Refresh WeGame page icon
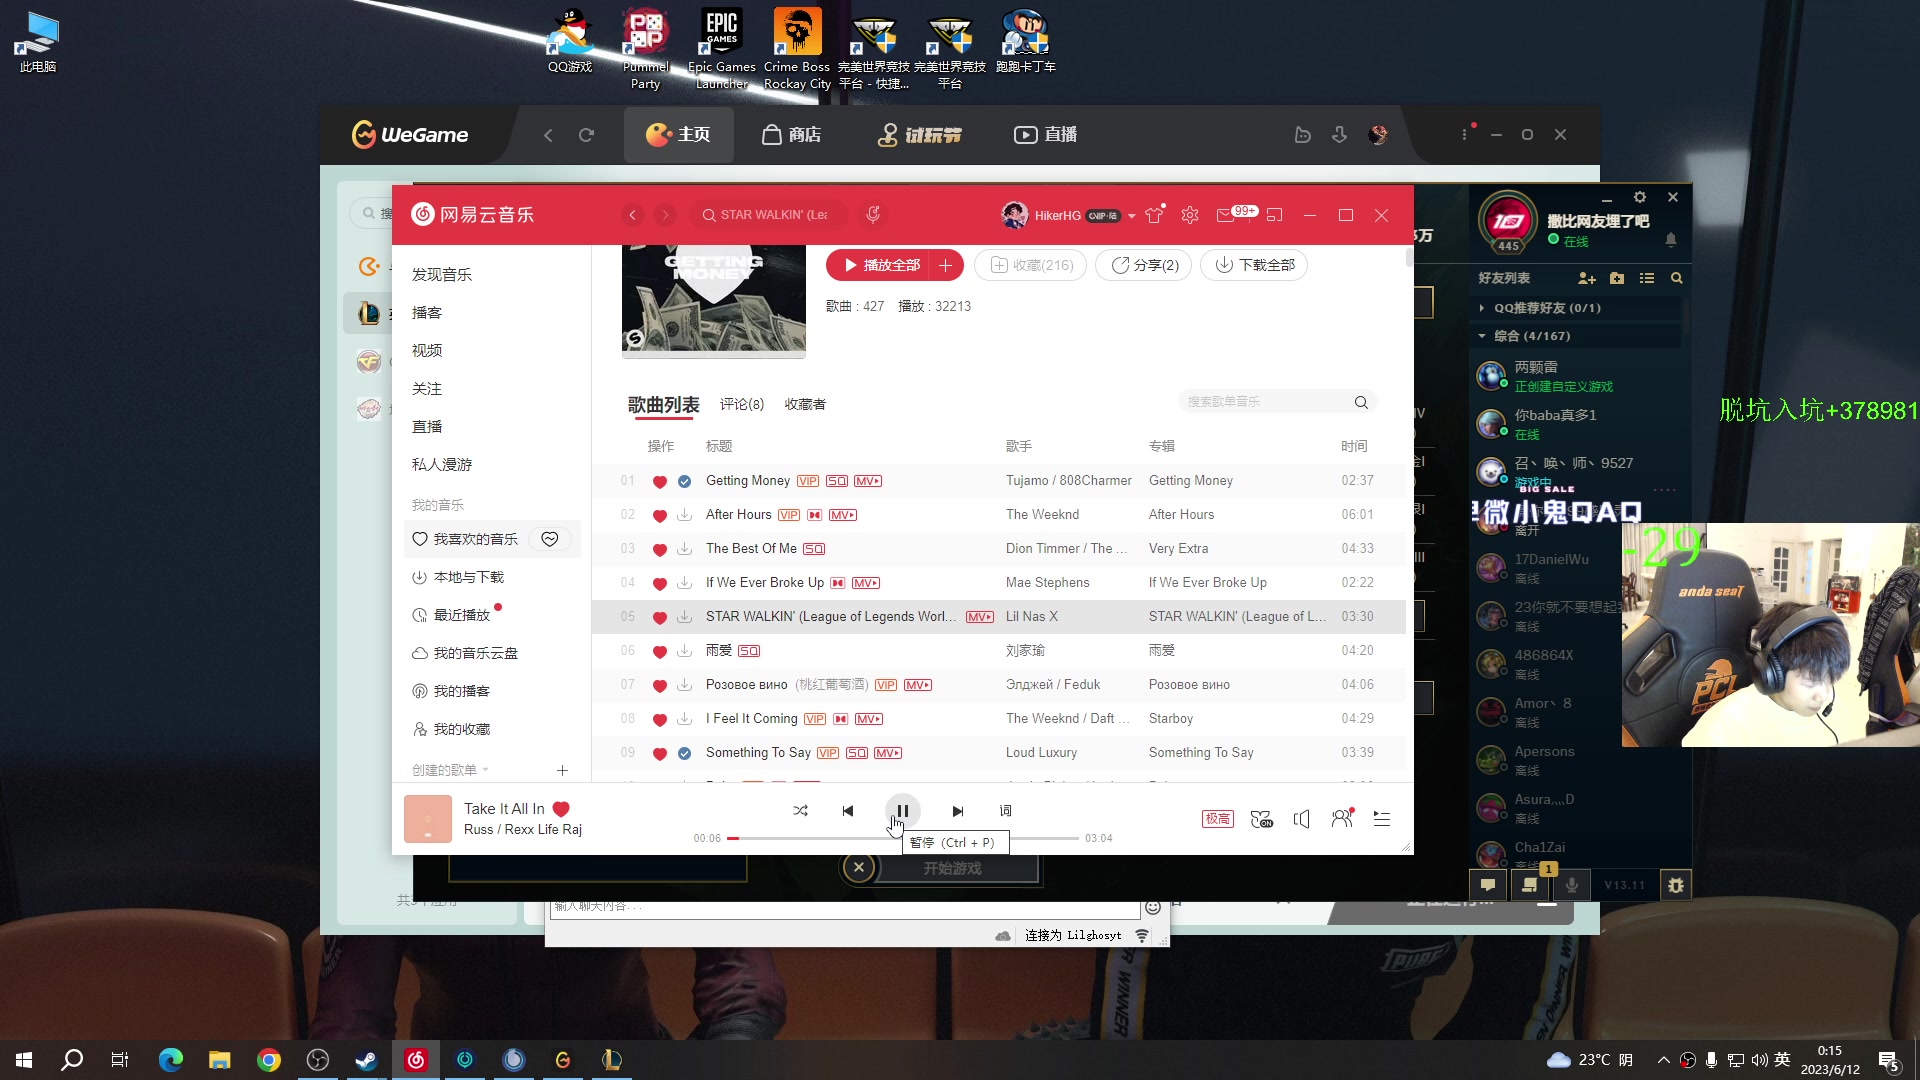The image size is (1920, 1080). pos(586,134)
